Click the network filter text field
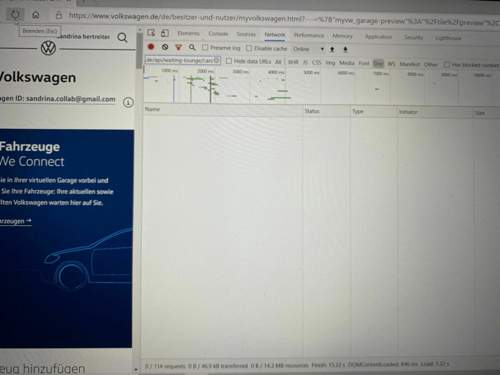The width and height of the screenshot is (500, 375). (183, 60)
